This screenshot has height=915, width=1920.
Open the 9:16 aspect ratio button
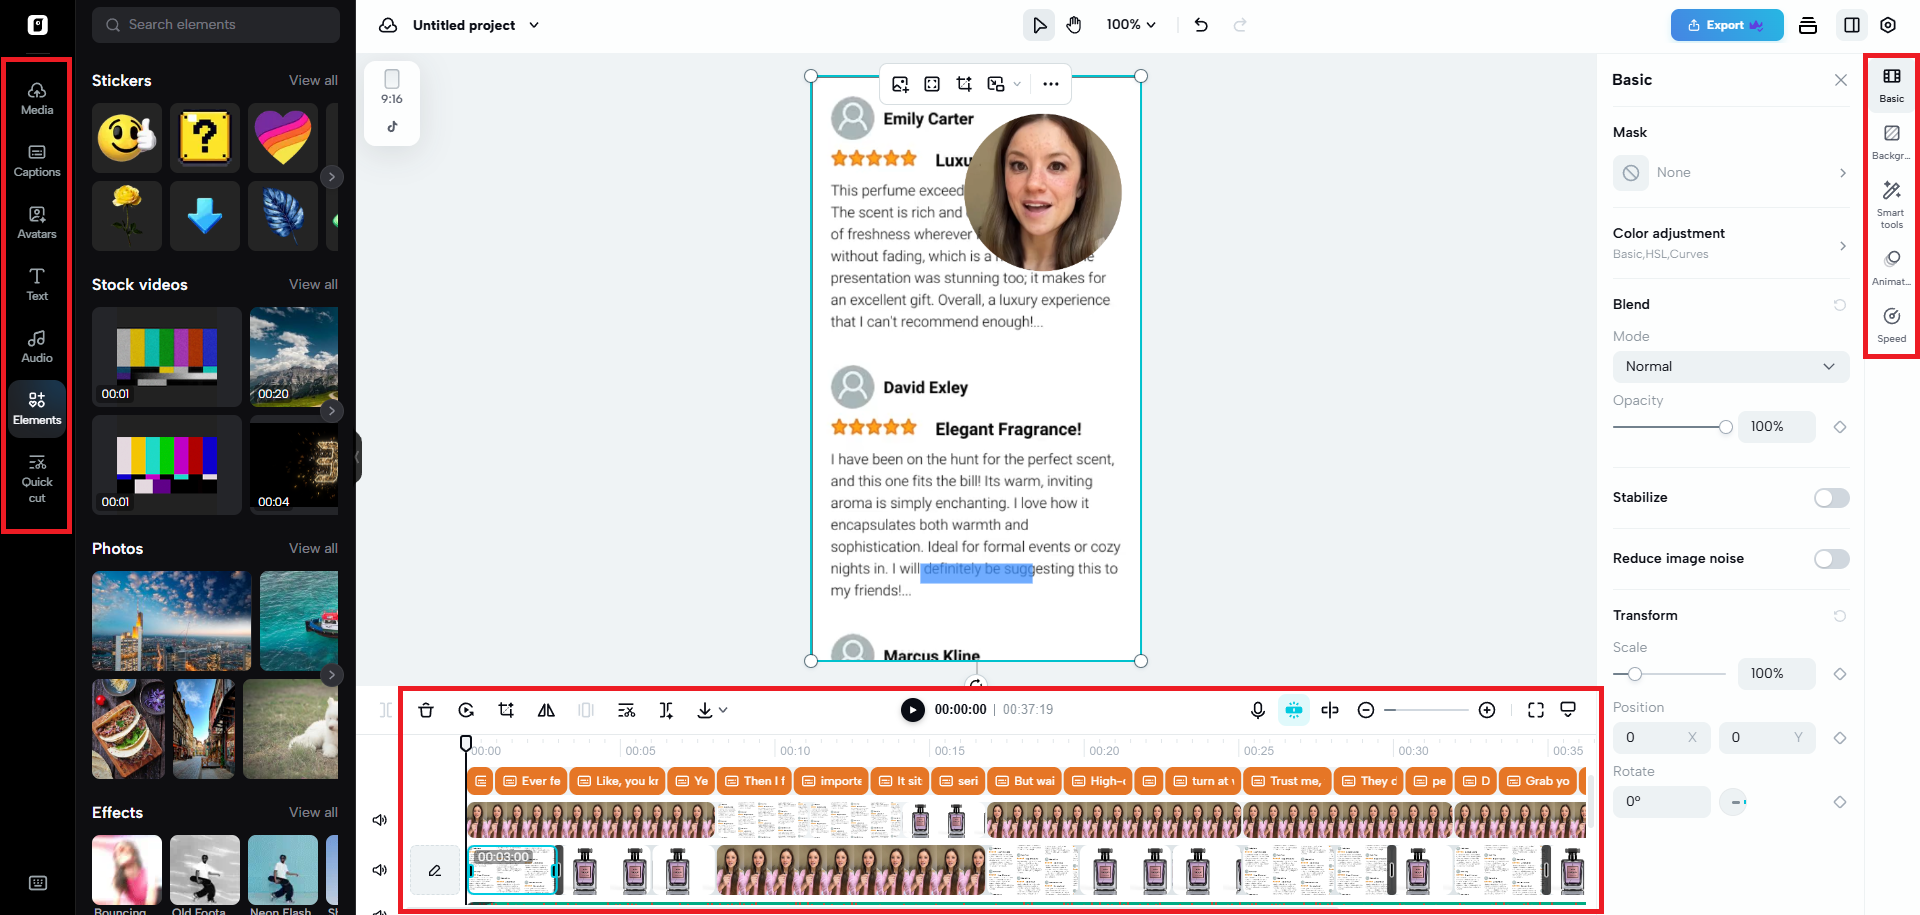click(392, 87)
